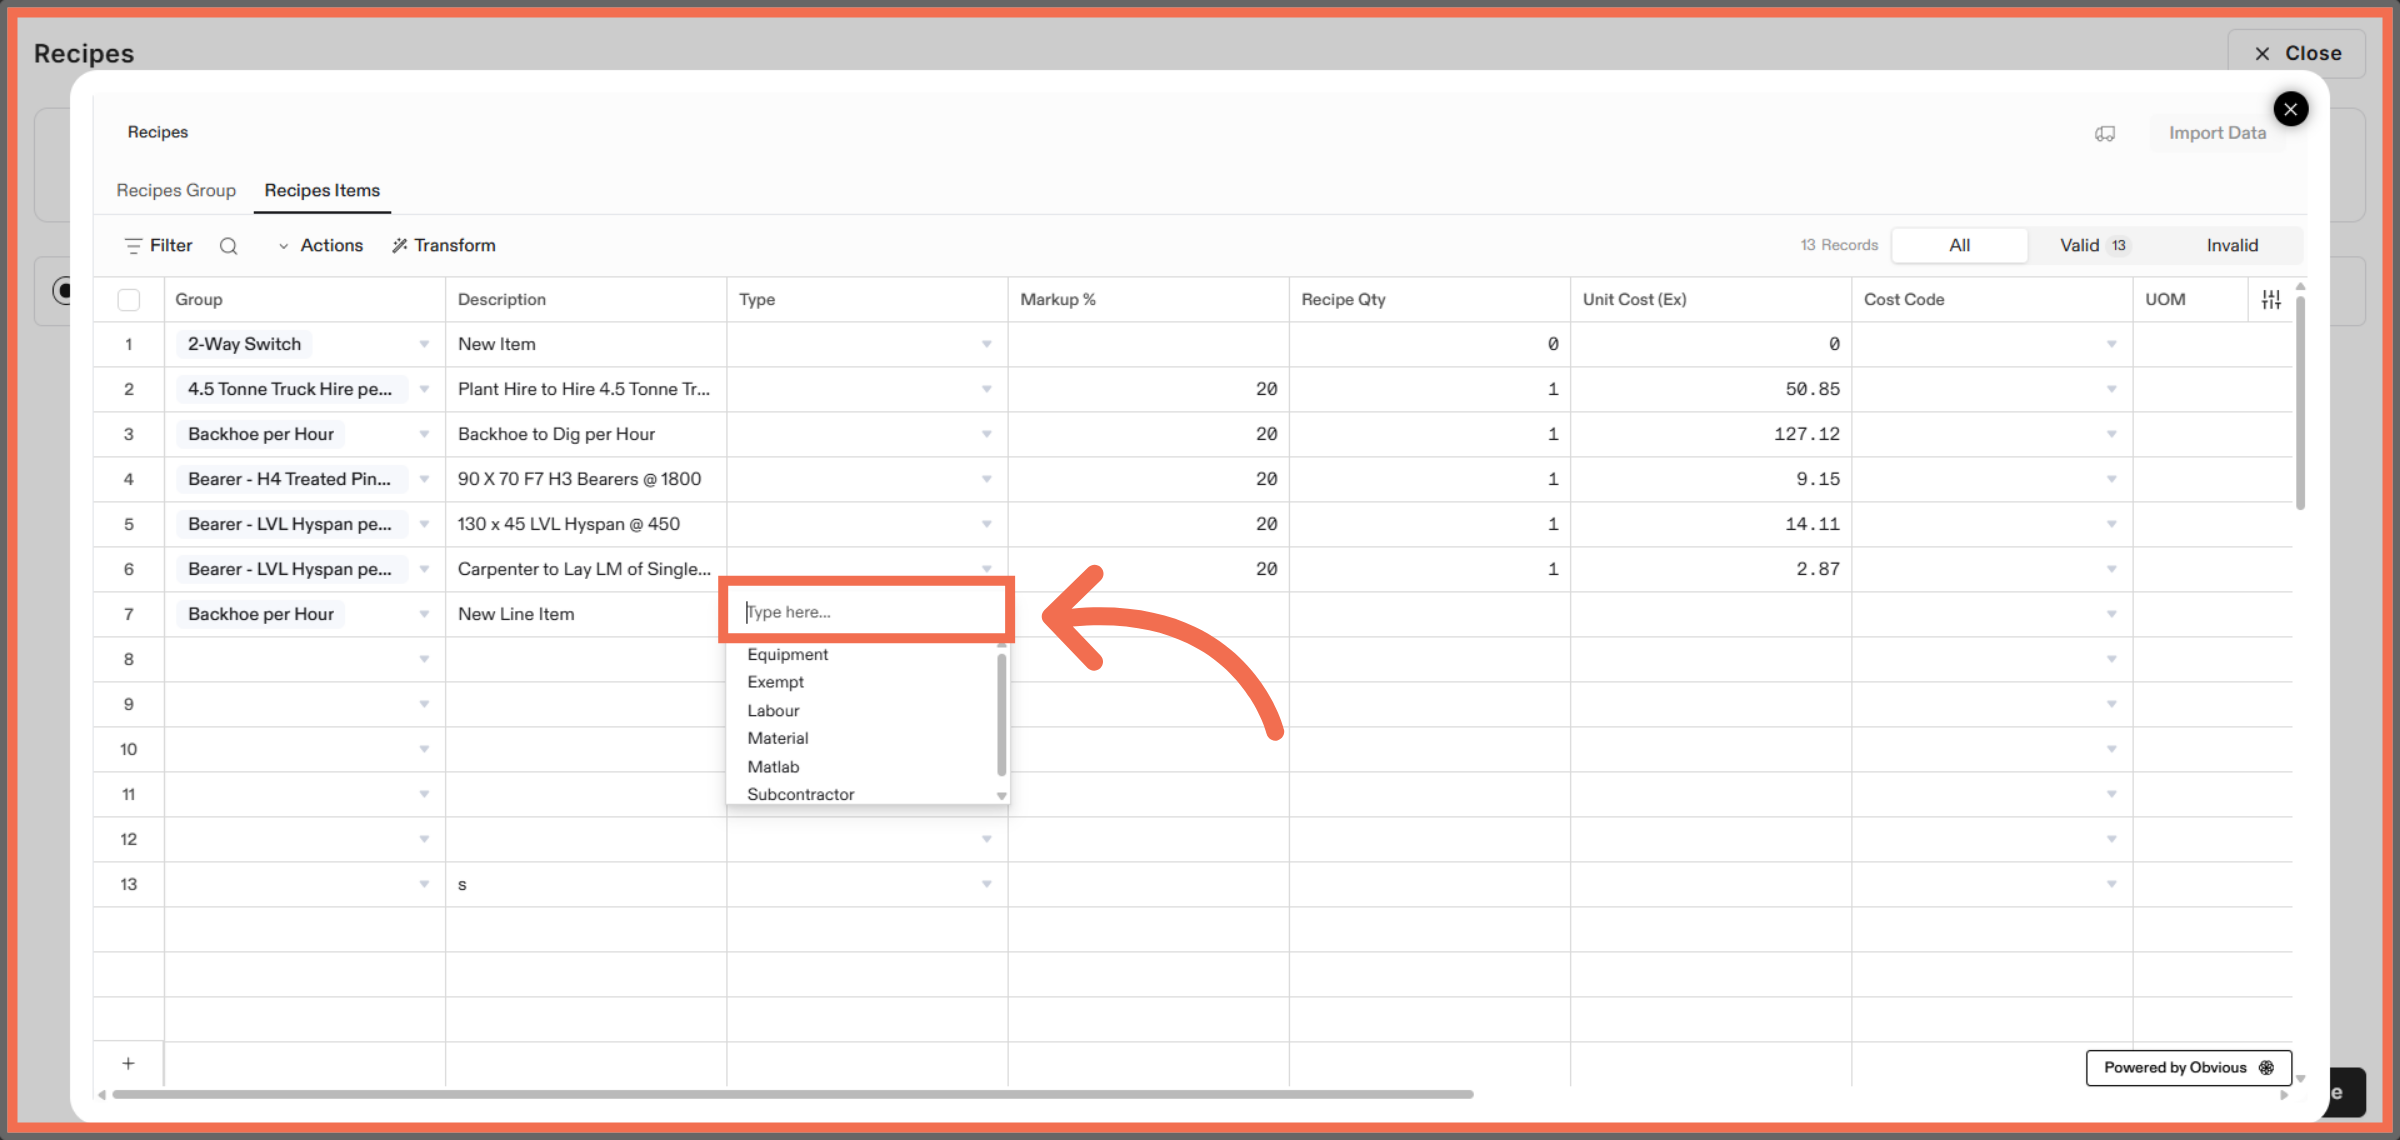Click the Powered by Obvious badge

click(x=2188, y=1067)
